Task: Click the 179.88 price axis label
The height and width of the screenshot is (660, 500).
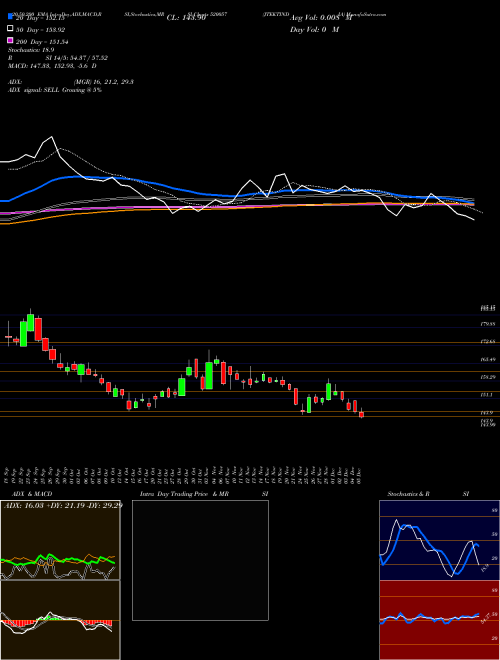Action: (489, 324)
